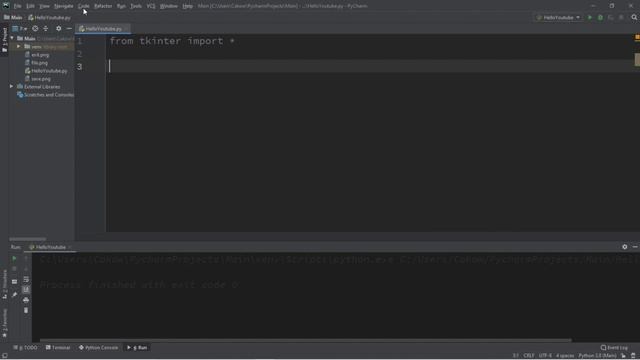Open the Run menu in menu bar
This screenshot has height=360, width=640.
tap(121, 6)
